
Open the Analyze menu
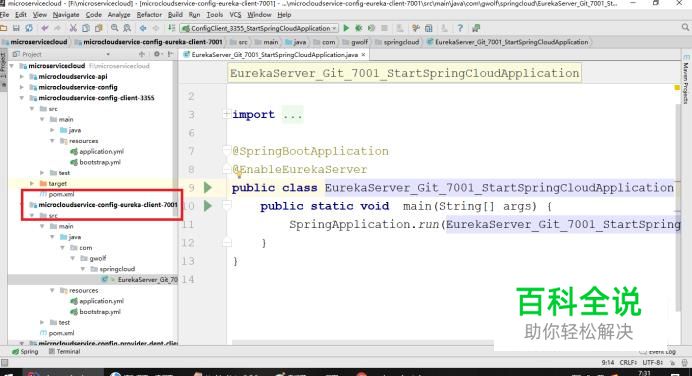[119, 15]
